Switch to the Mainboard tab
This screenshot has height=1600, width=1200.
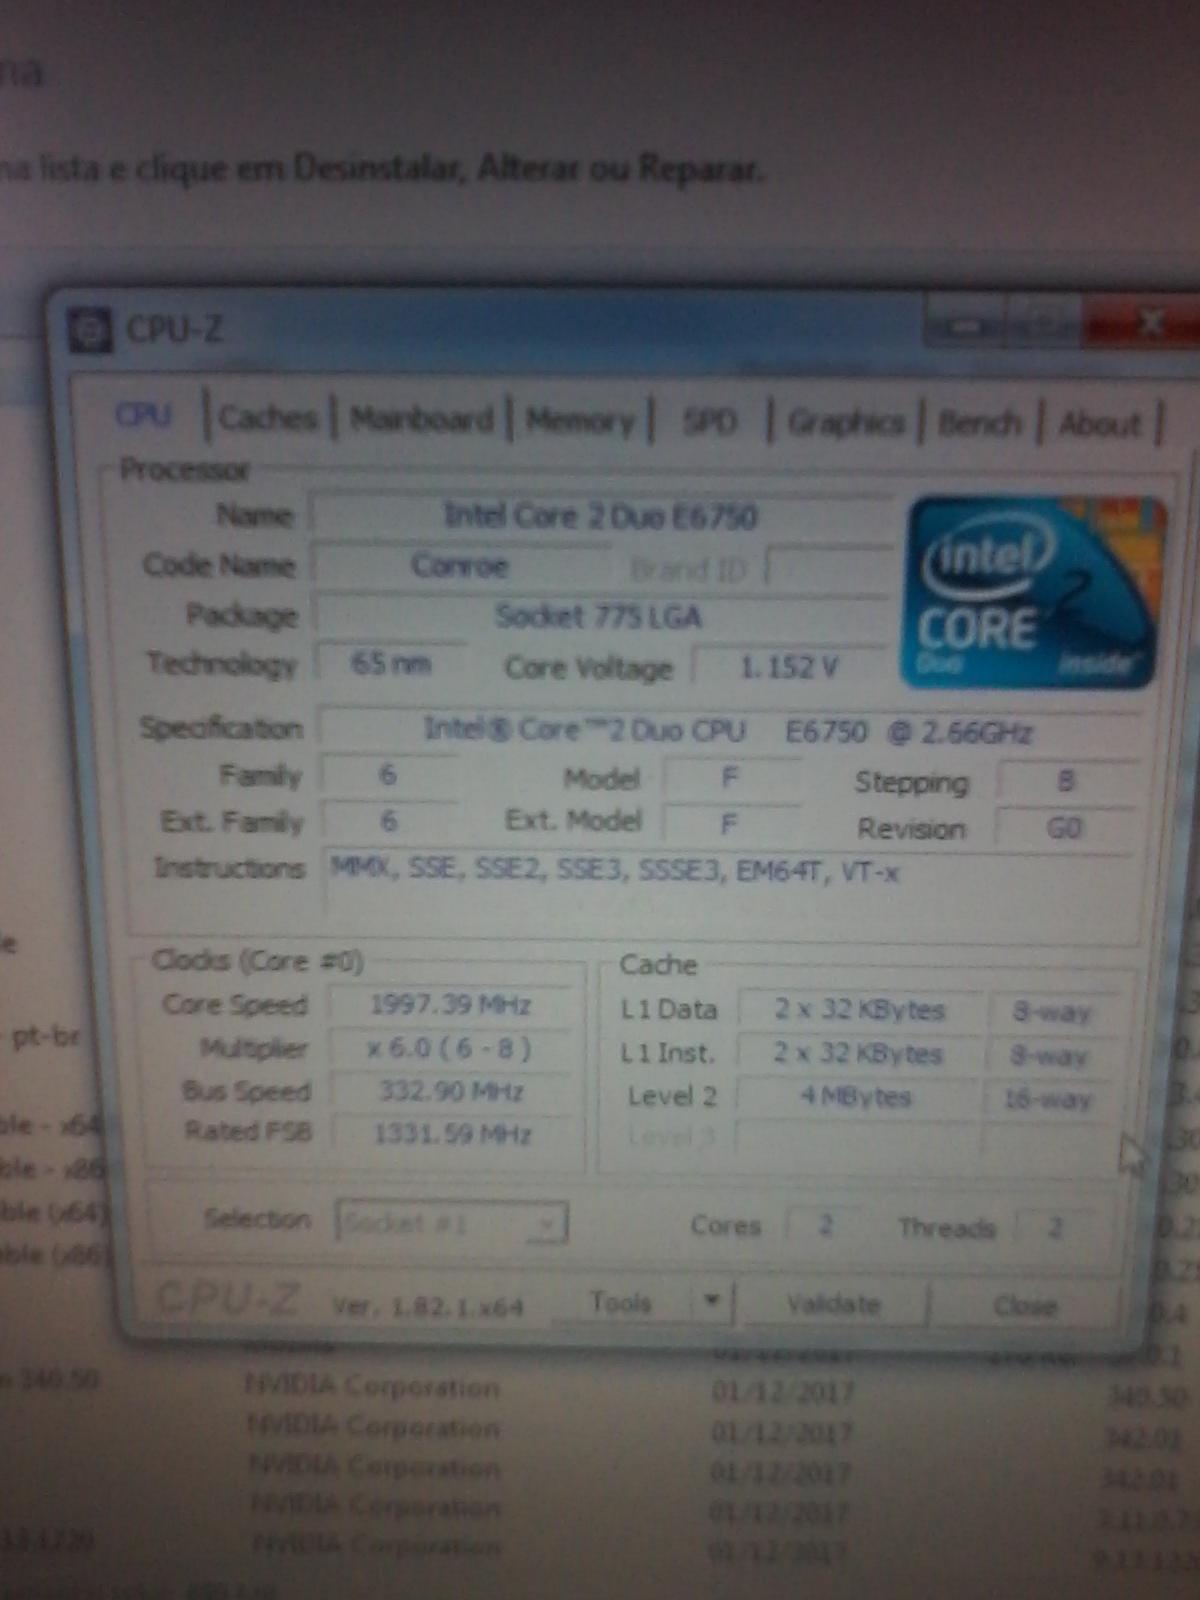click(421, 419)
